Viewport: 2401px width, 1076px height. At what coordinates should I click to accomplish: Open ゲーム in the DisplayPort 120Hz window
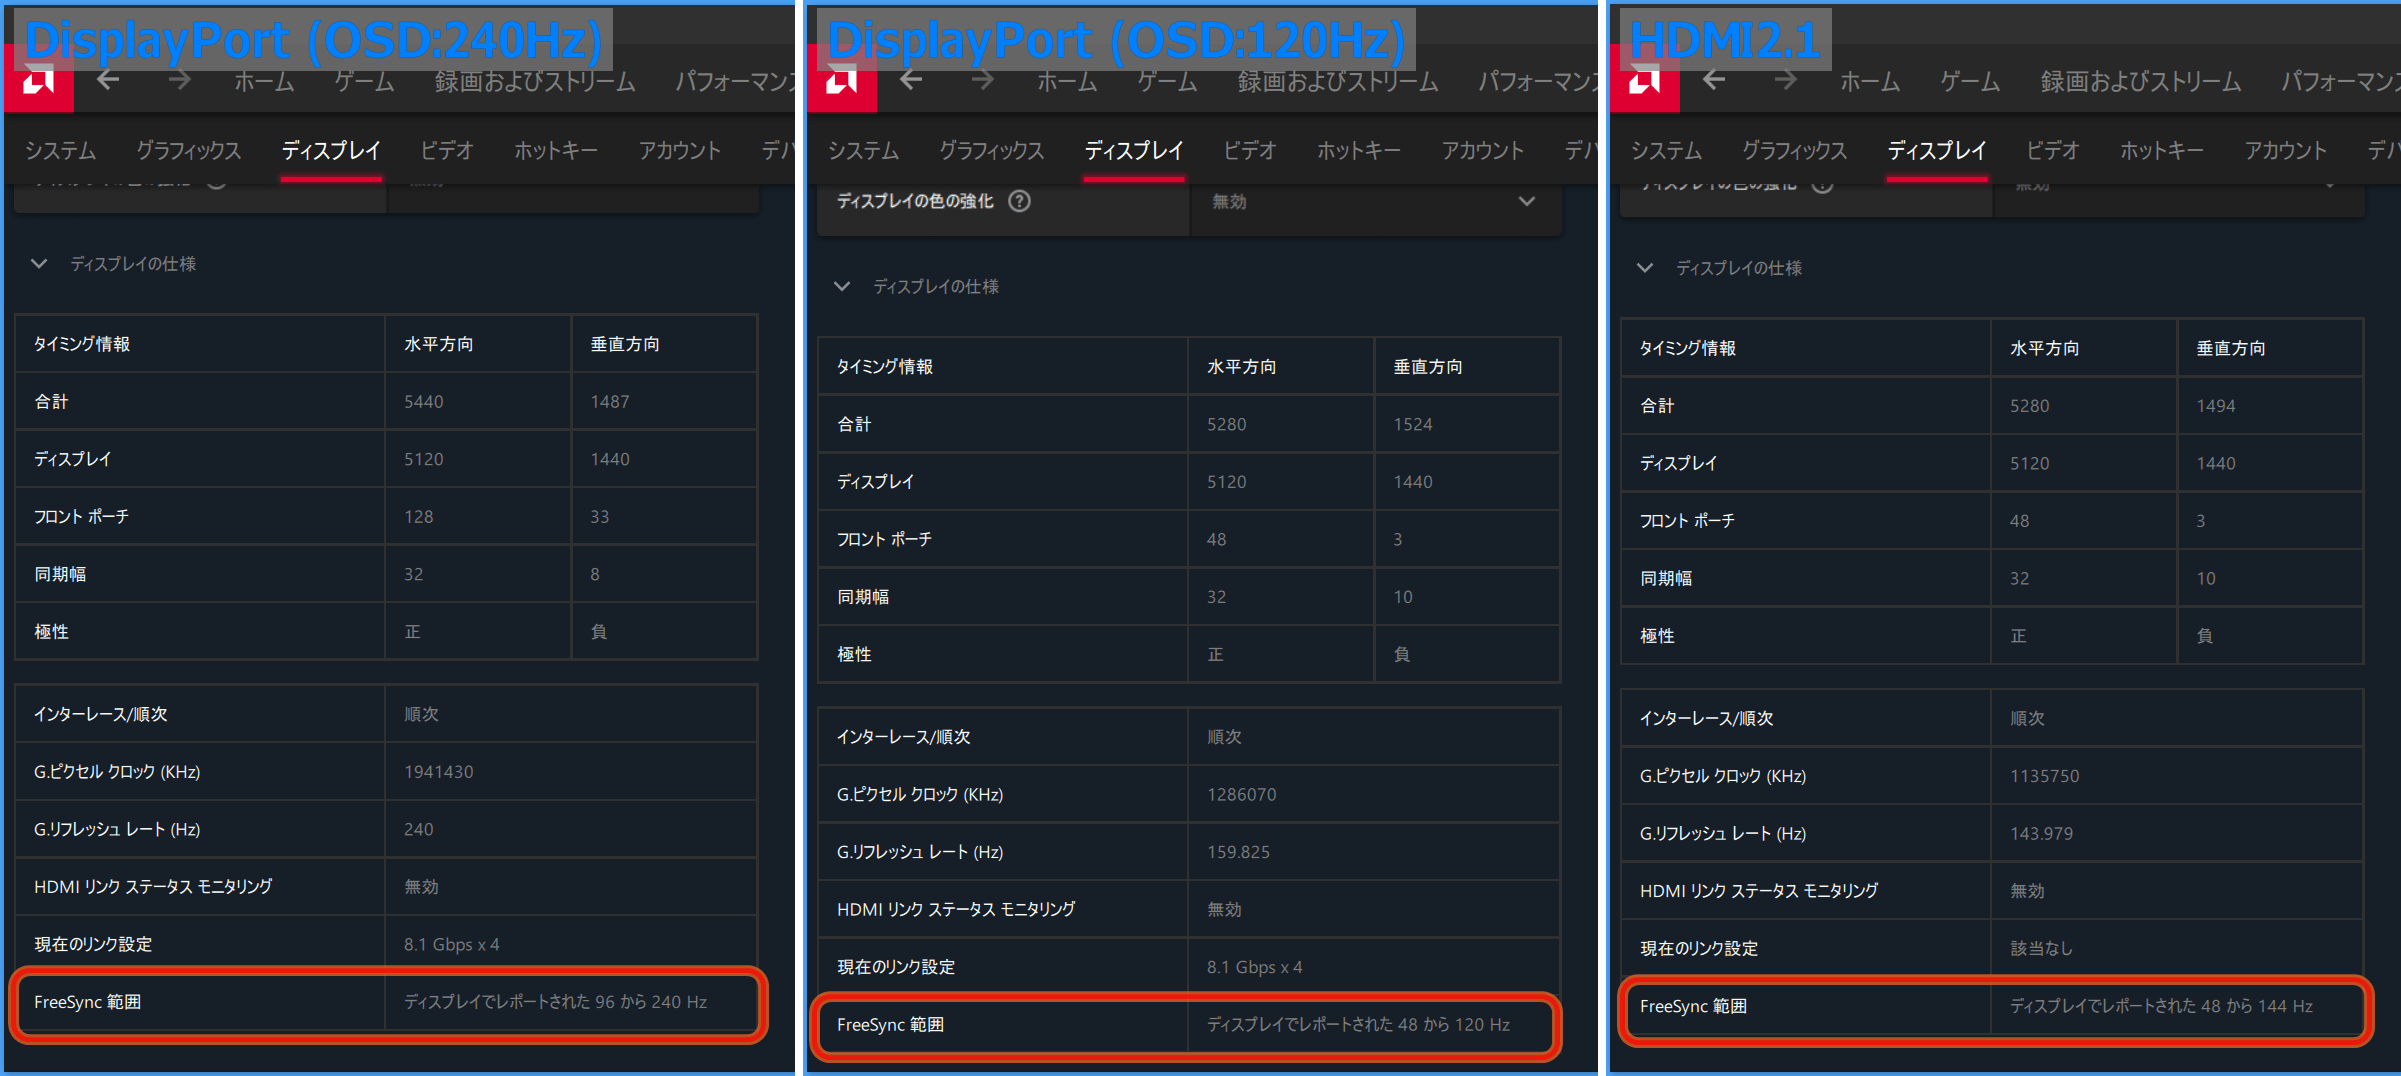click(x=1167, y=82)
